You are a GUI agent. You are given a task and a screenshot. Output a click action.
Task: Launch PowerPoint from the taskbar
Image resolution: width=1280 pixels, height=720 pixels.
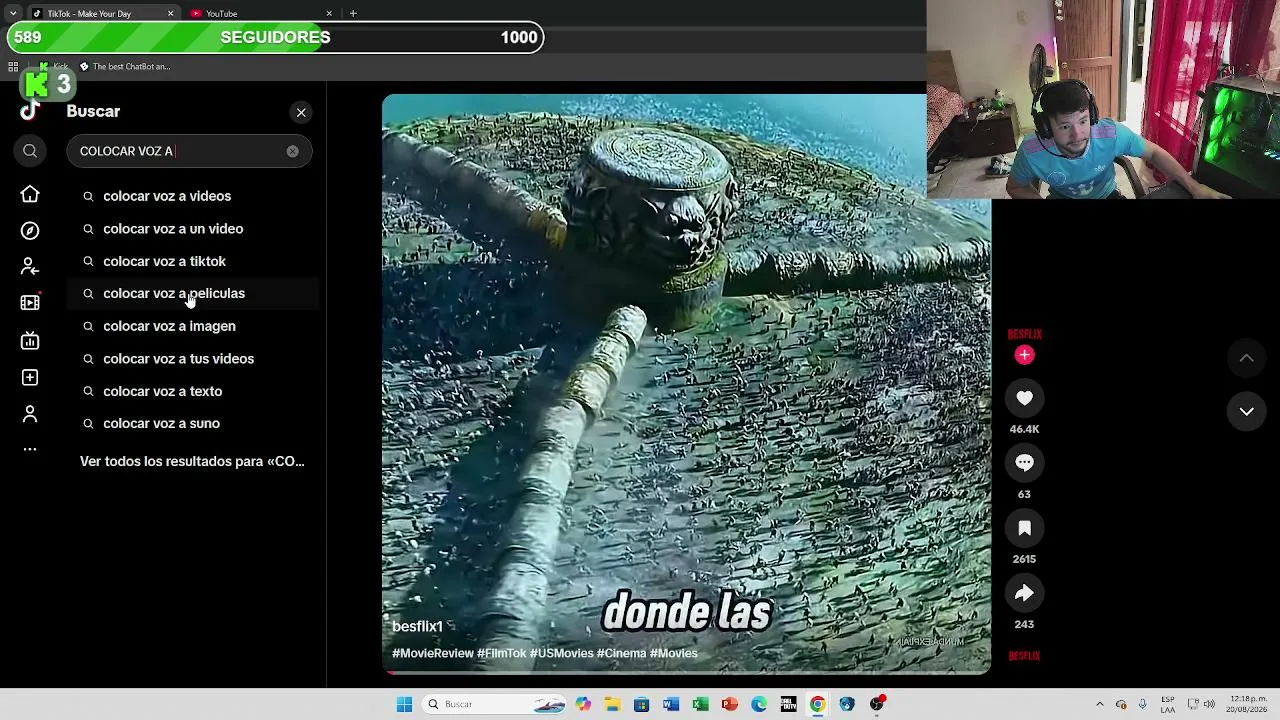729,704
